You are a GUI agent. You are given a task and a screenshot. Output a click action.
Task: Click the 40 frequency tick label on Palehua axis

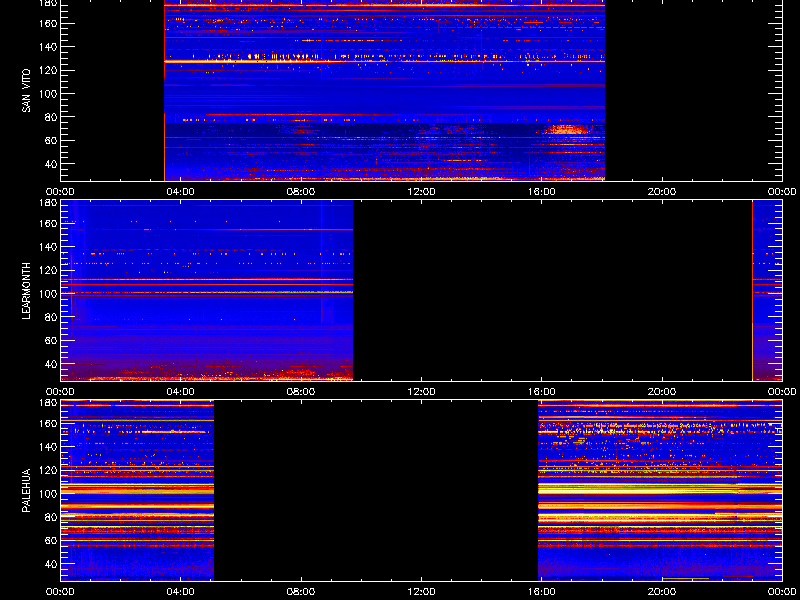[52, 564]
